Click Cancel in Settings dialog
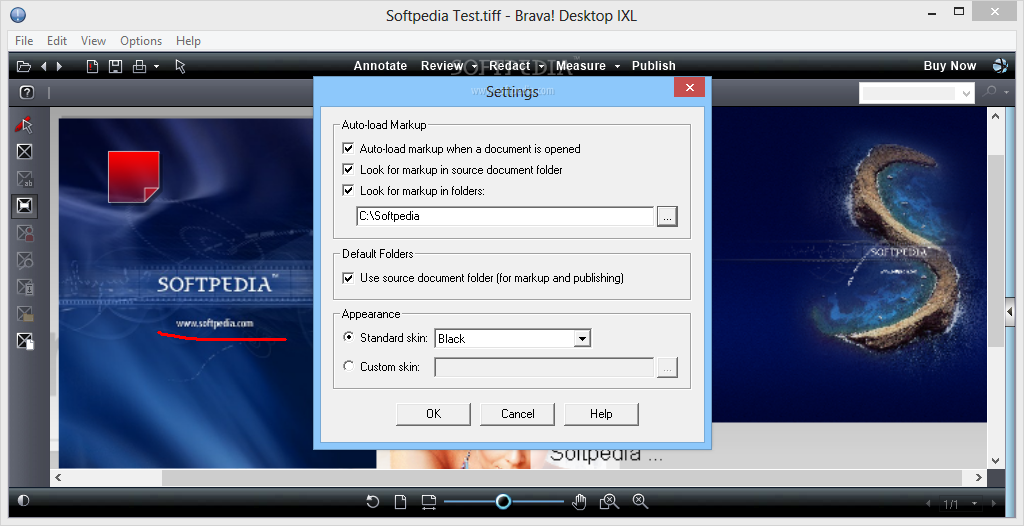Screen dimensions: 1024x526 point(517,414)
